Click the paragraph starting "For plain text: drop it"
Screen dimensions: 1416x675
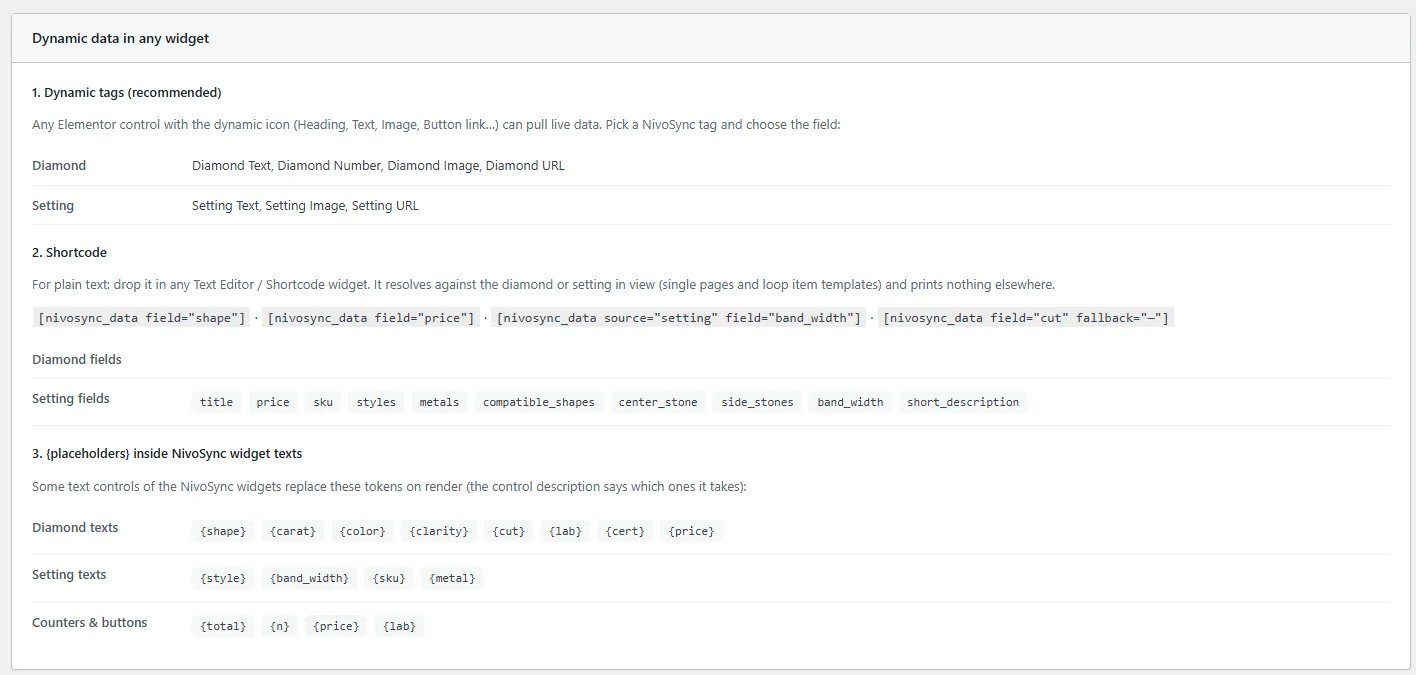[x=543, y=285]
